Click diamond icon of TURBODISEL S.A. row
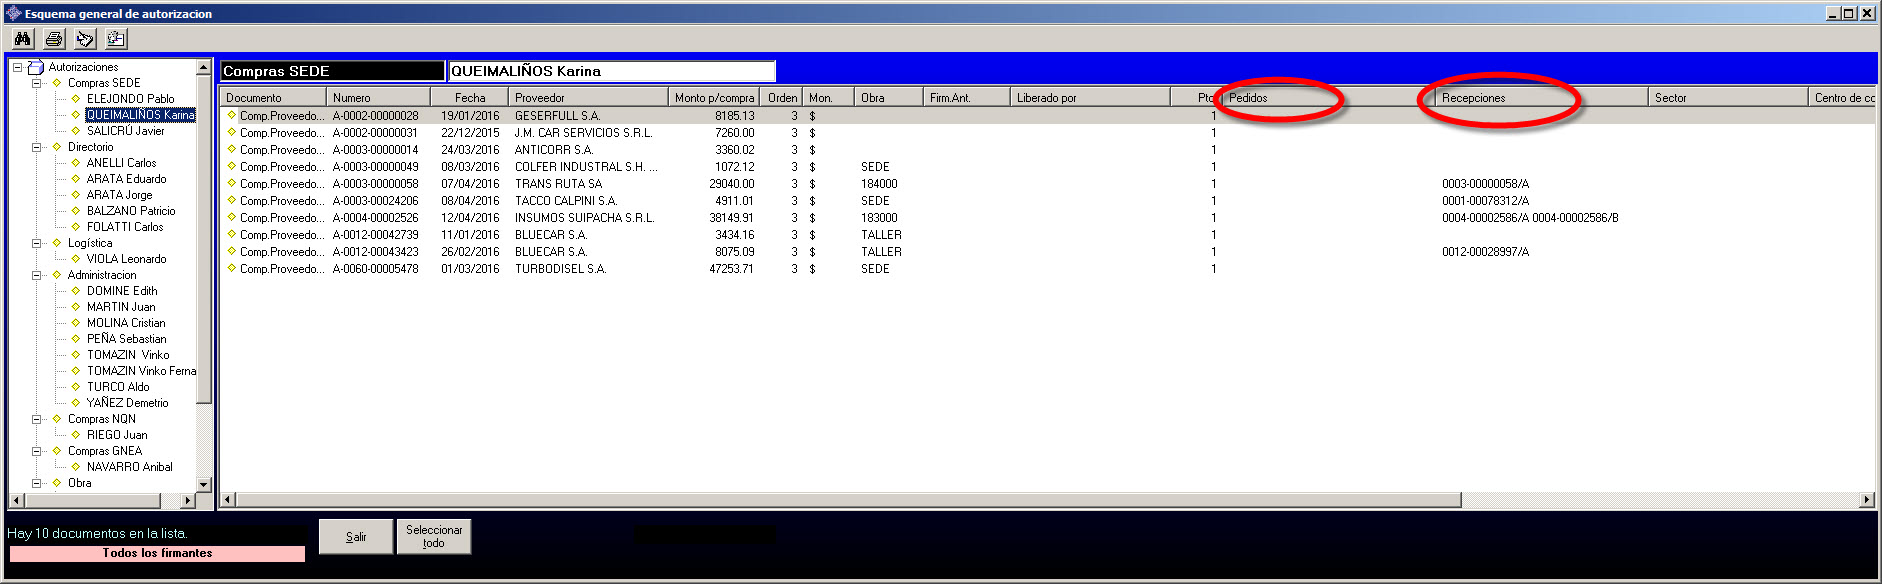Screen dimensions: 1882x584 (x=232, y=268)
